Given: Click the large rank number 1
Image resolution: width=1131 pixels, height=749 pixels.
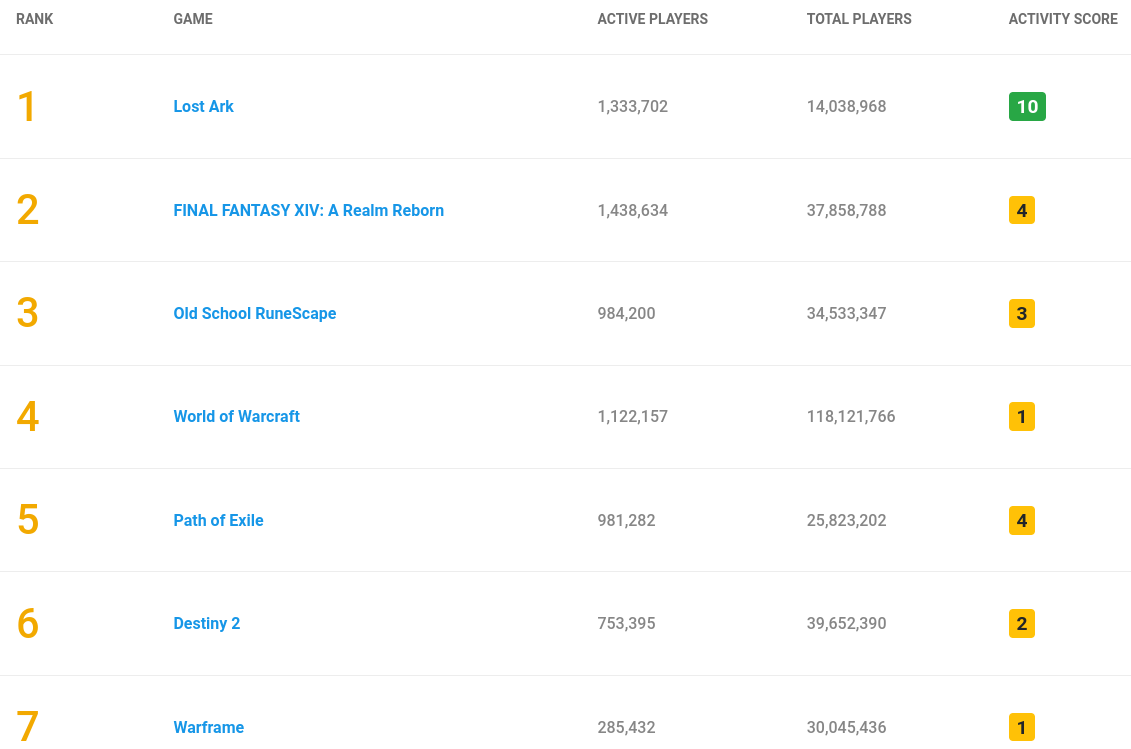Looking at the screenshot, I should pos(27,107).
